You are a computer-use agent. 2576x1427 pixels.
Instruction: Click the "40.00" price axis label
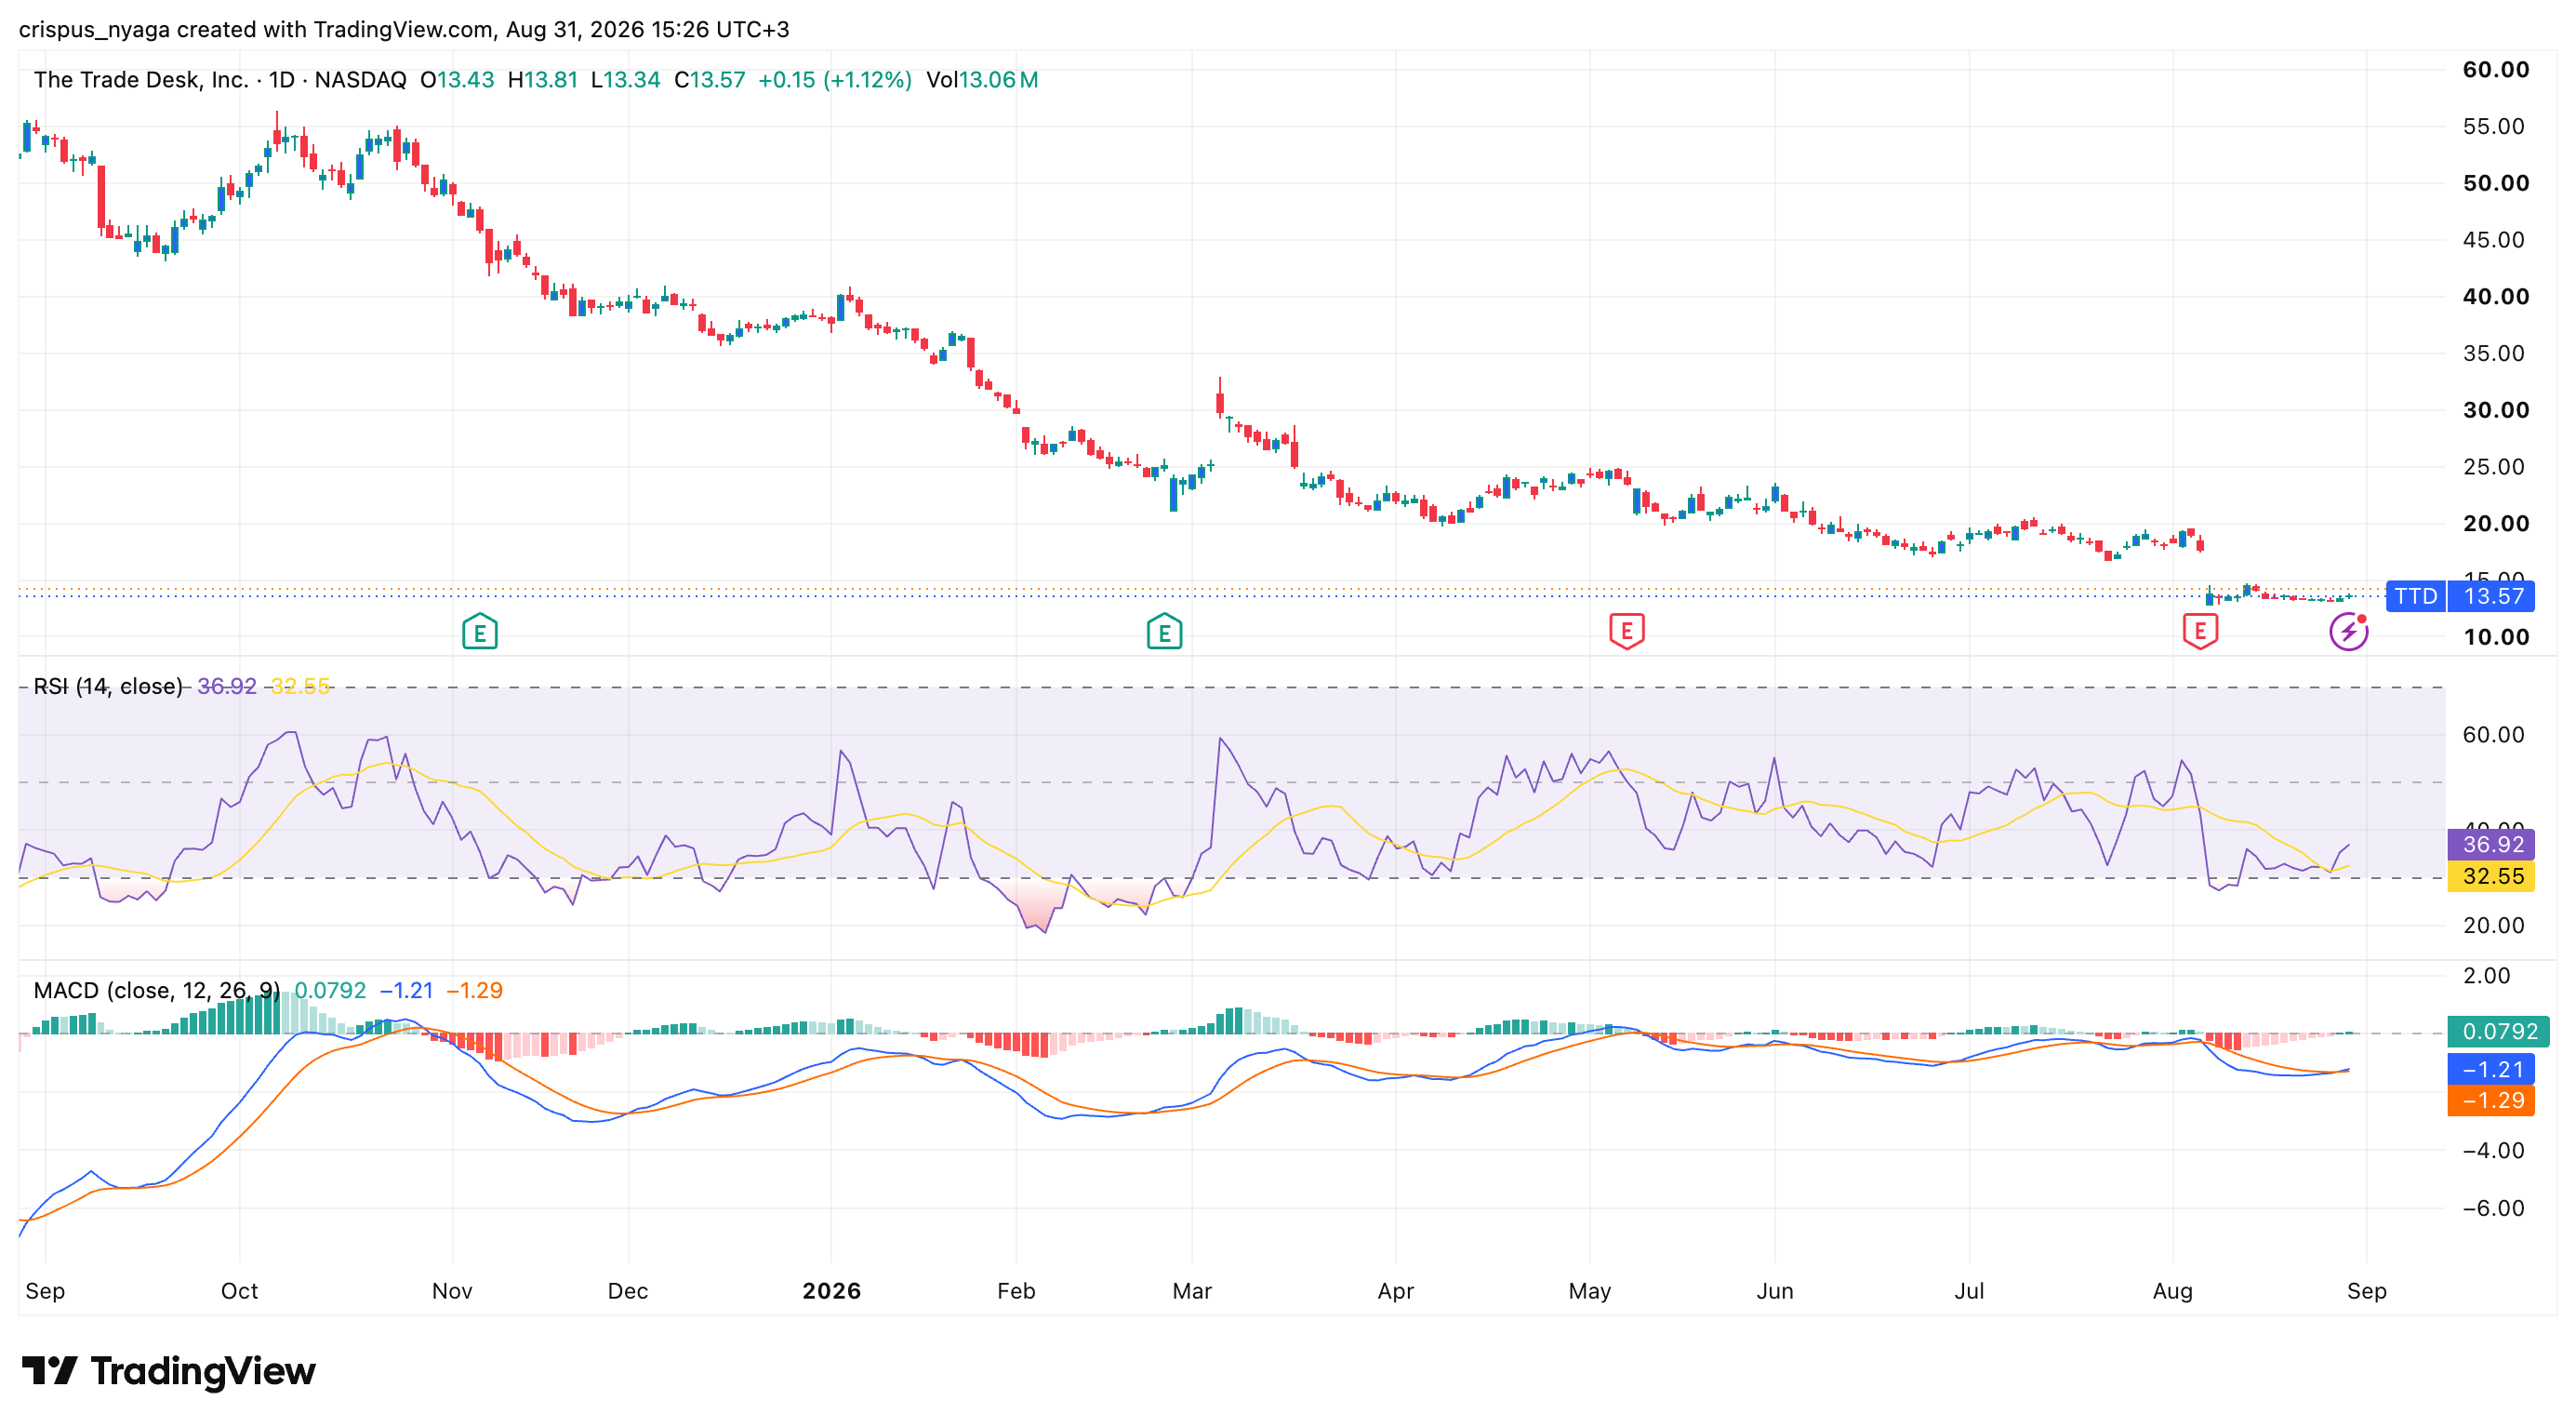pyautogui.click(x=2496, y=297)
